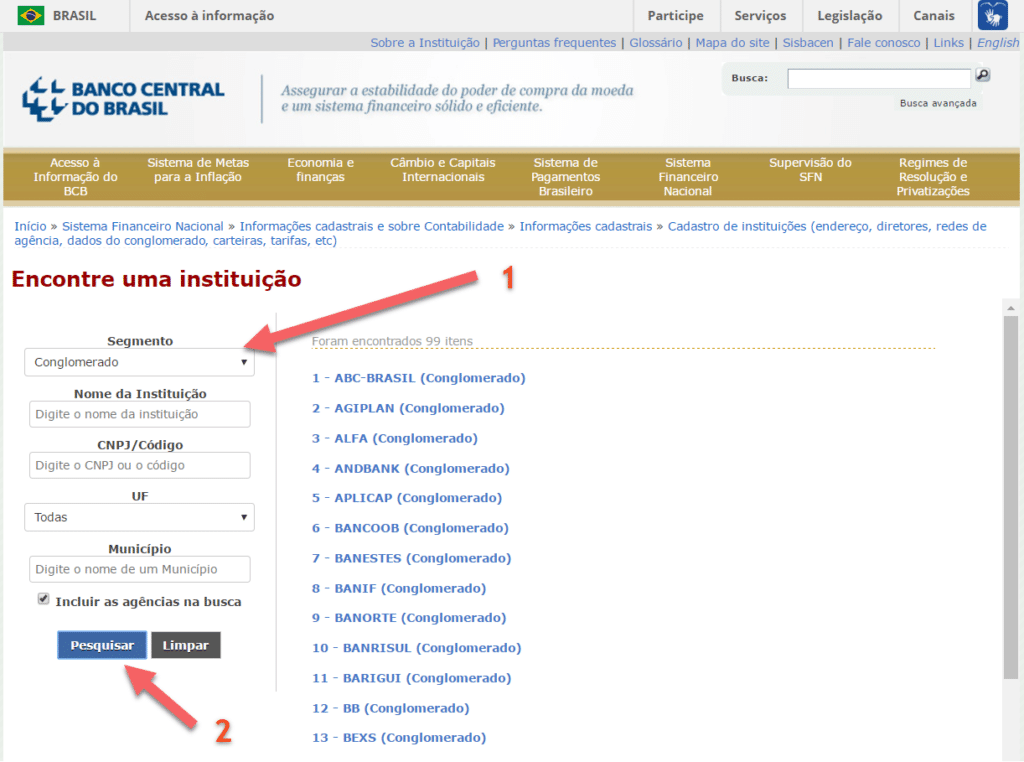Click the Município input field
The image size is (1024, 762).
(139, 569)
